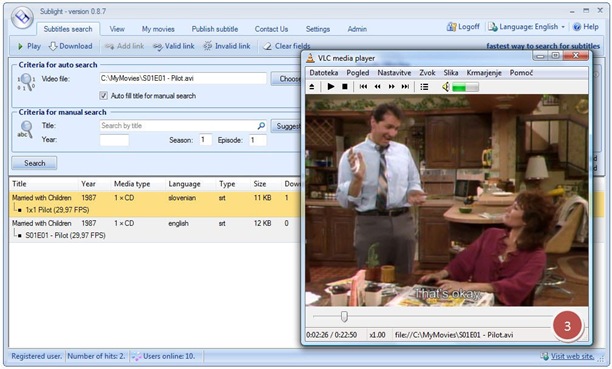Click Users online: 10 status entry
The width and height of the screenshot is (612, 369).
(x=164, y=356)
